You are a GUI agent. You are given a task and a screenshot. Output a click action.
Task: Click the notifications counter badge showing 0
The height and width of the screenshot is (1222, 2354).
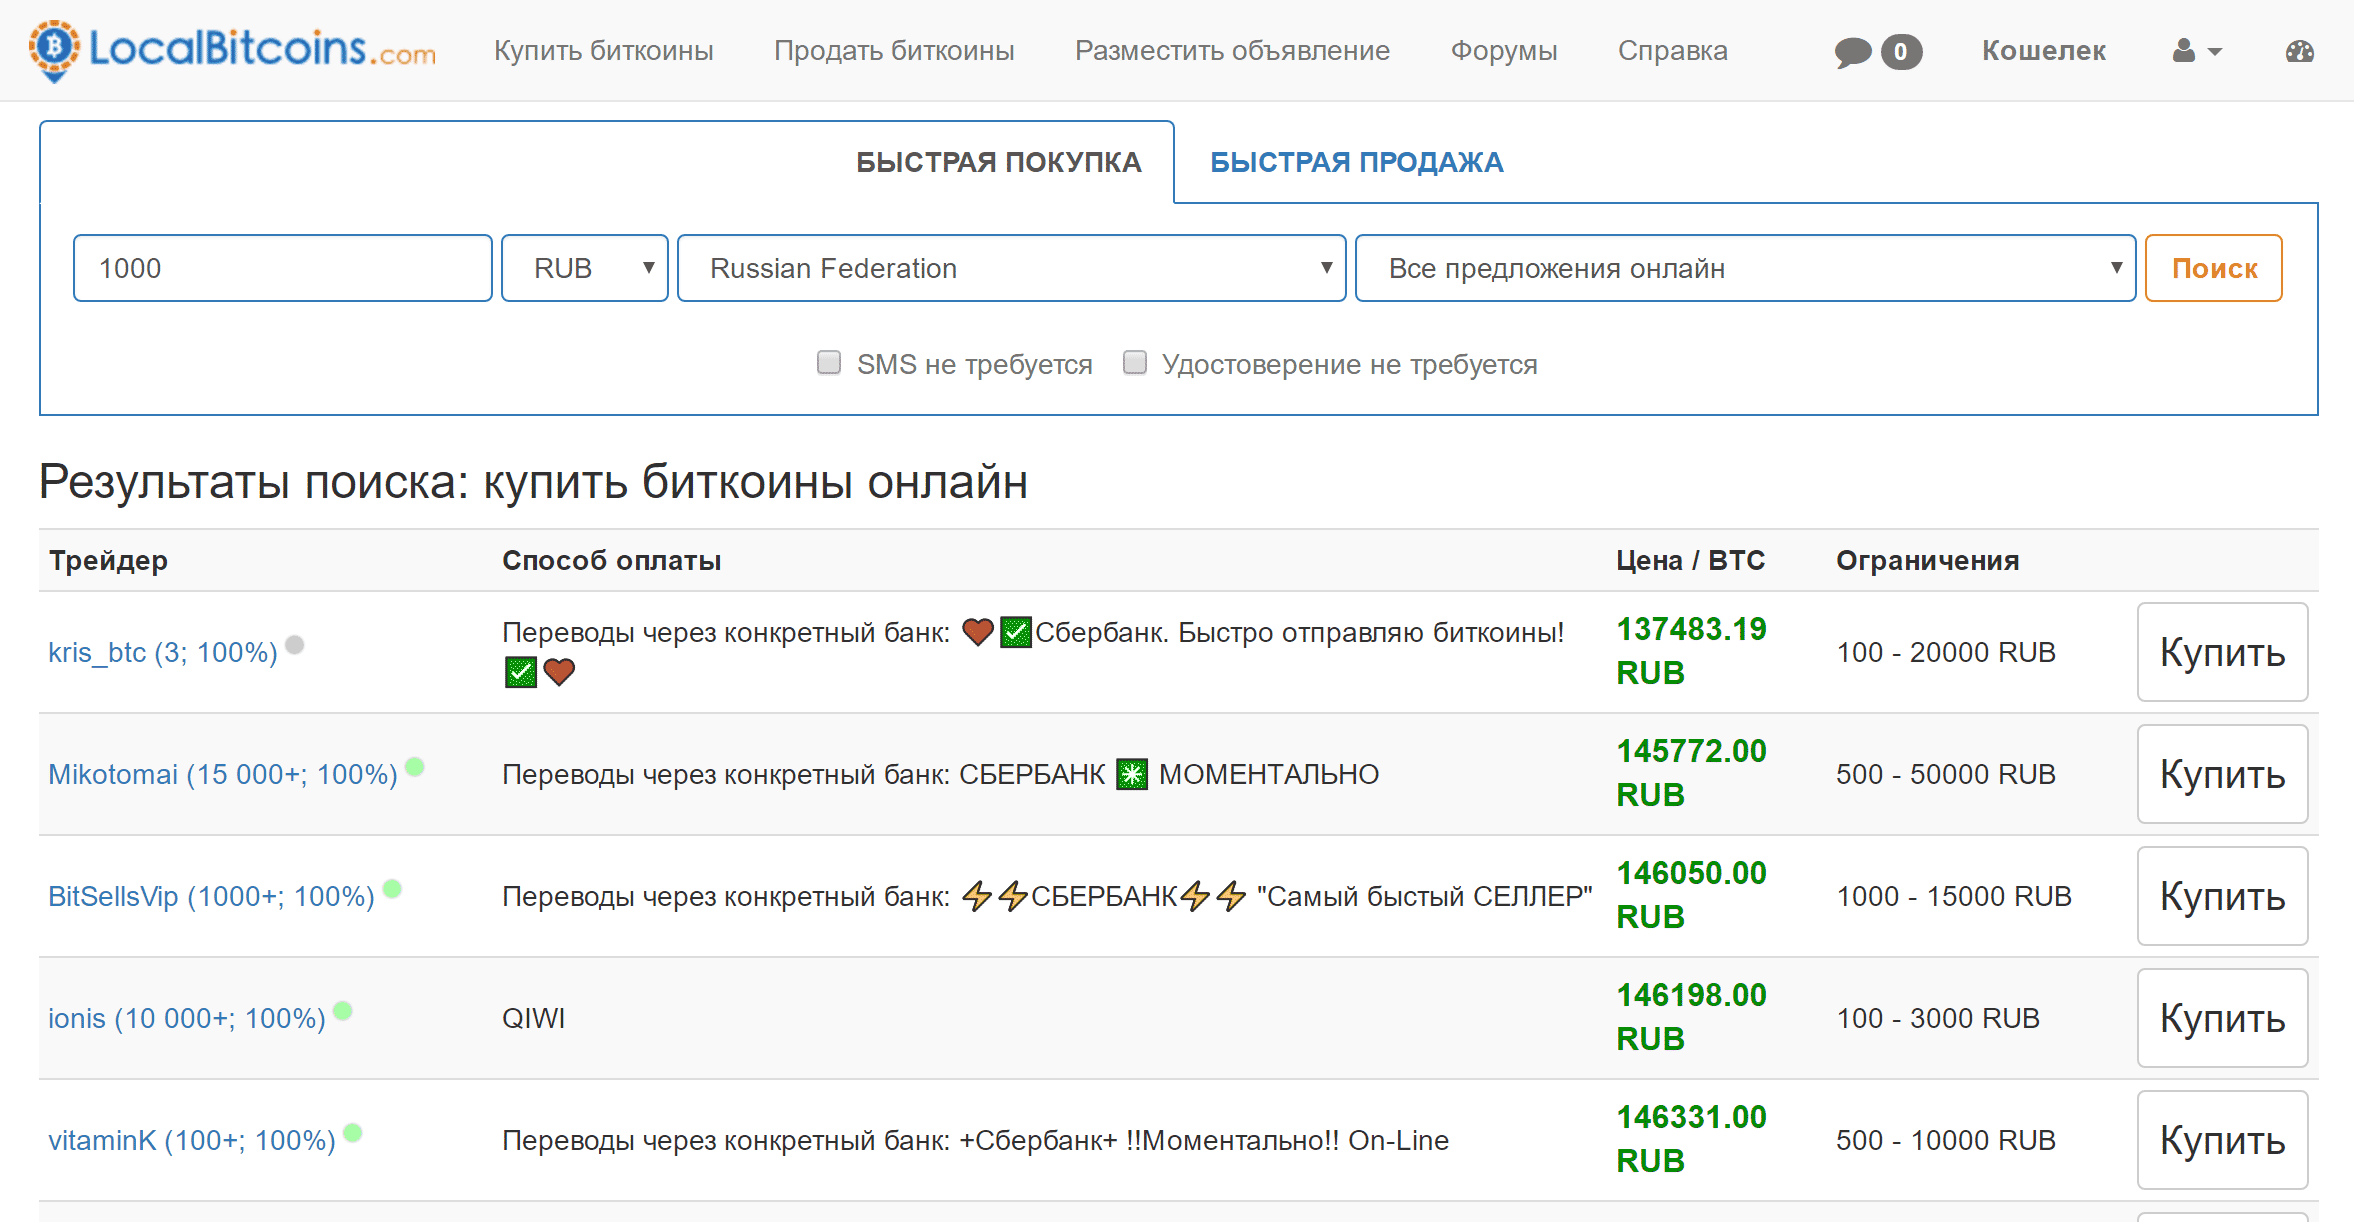(x=1900, y=50)
